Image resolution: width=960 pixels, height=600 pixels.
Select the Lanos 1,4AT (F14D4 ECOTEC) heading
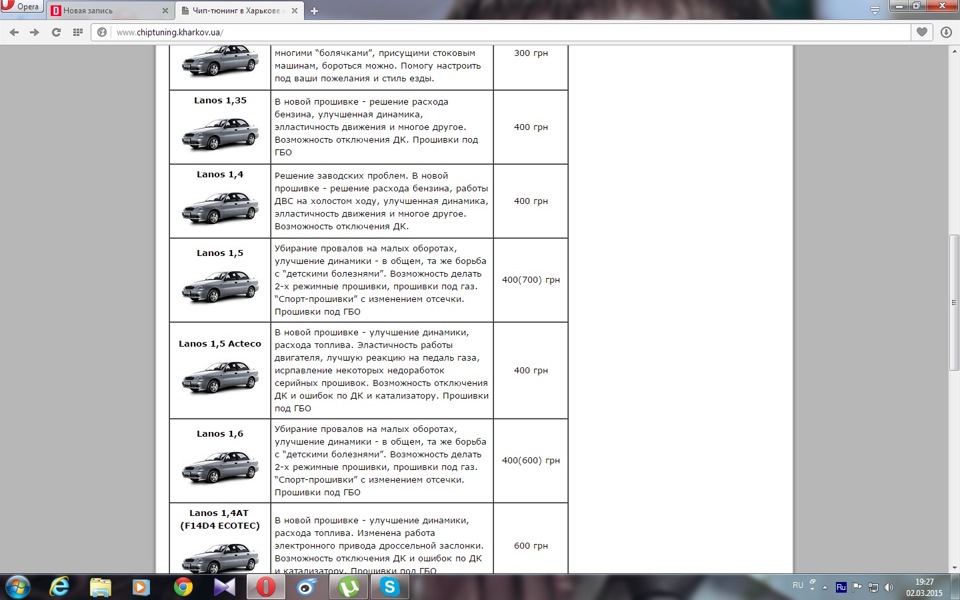pos(220,519)
